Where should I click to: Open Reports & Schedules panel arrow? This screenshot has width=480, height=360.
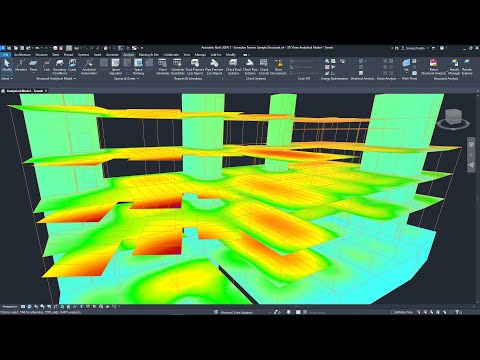[222, 79]
